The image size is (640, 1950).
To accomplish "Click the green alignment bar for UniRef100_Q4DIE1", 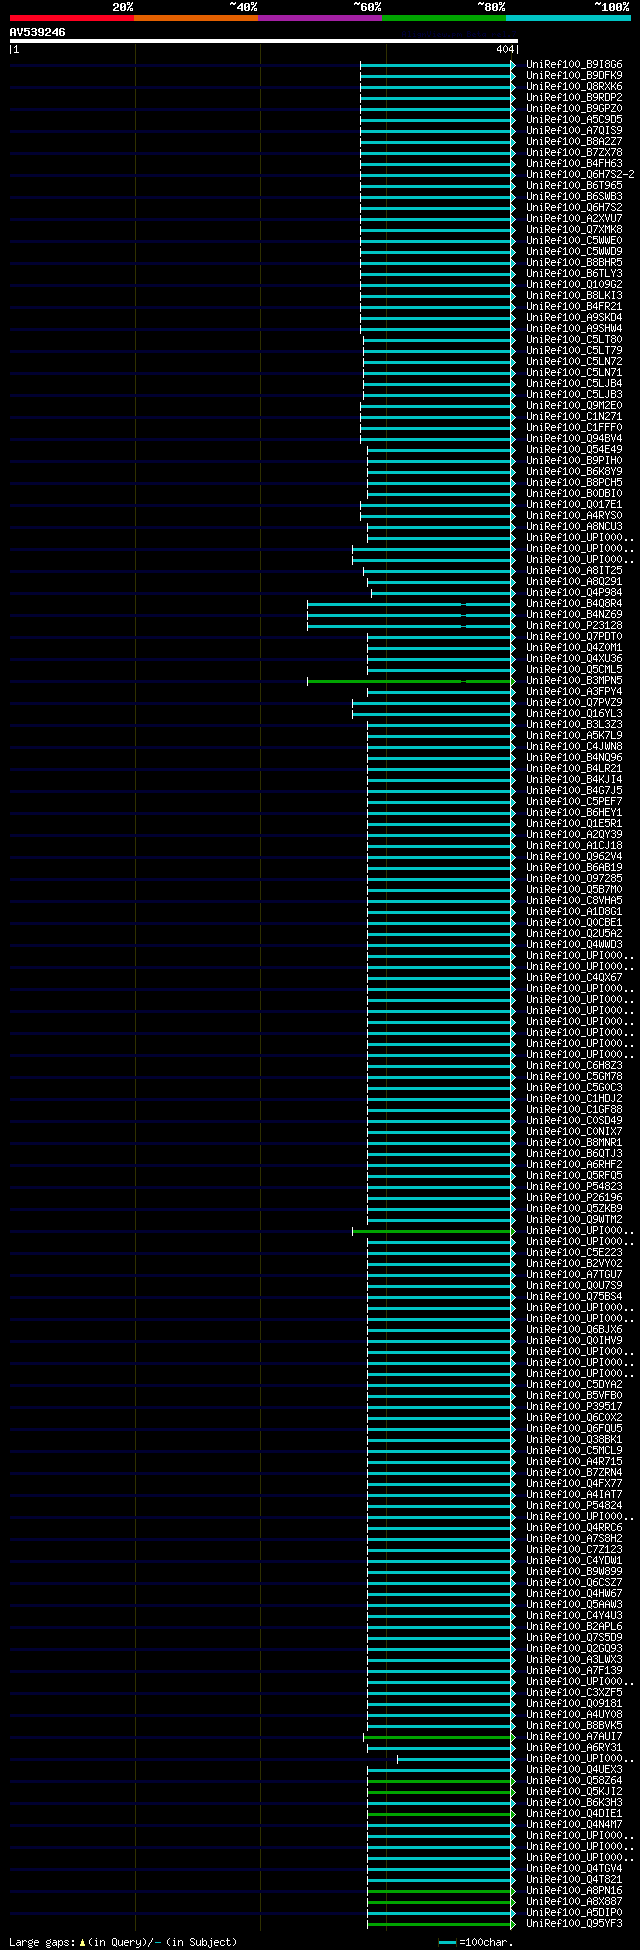I will (x=441, y=1814).
